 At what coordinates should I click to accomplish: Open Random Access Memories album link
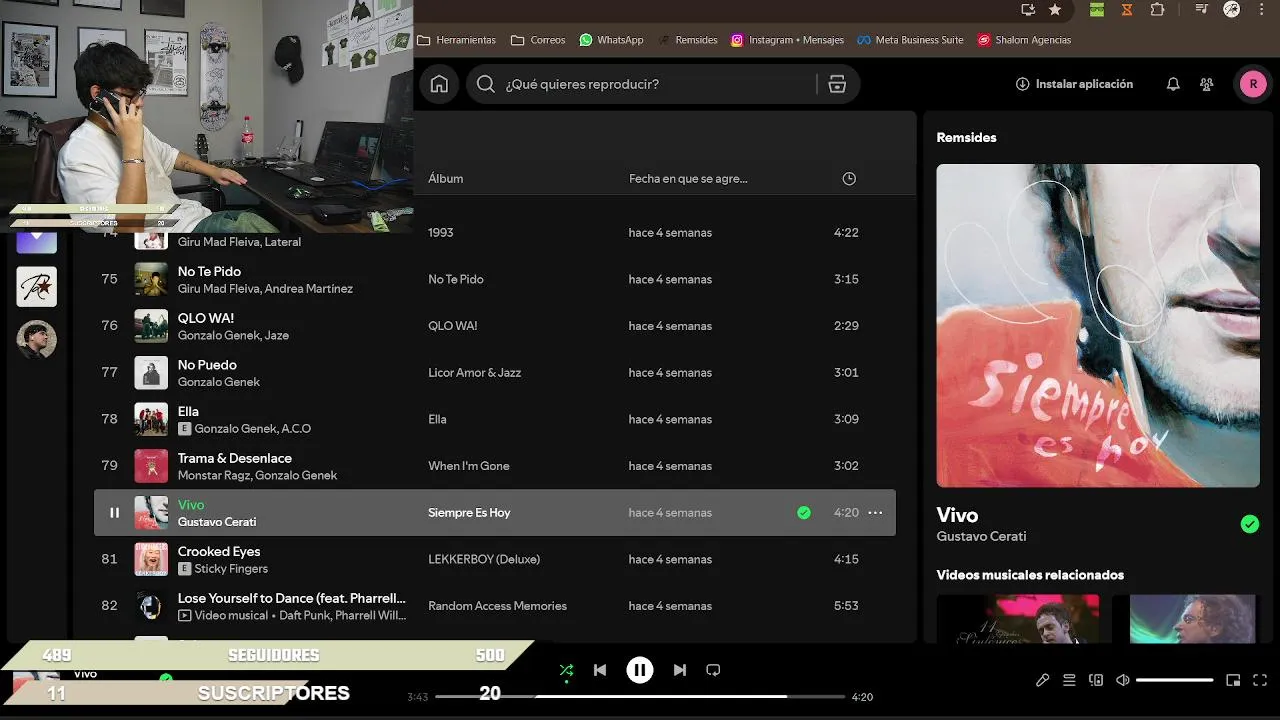point(497,606)
